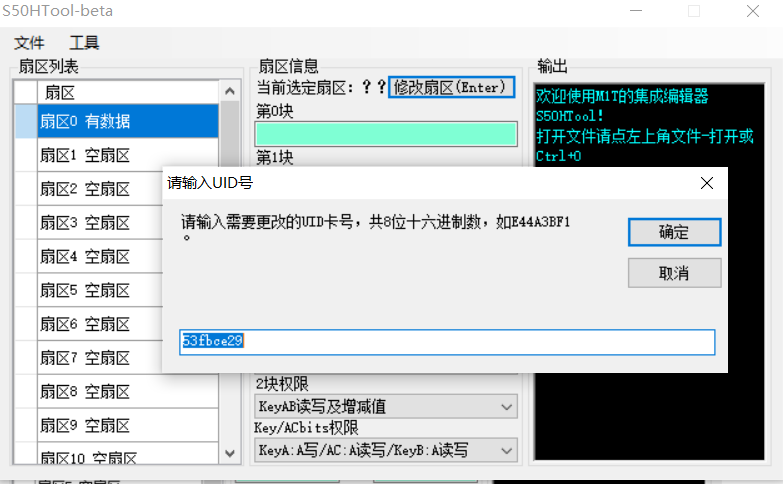This screenshot has height=484, width=783.
Task: Select 扇区6 空扇区 row
Action: [x=100, y=324]
